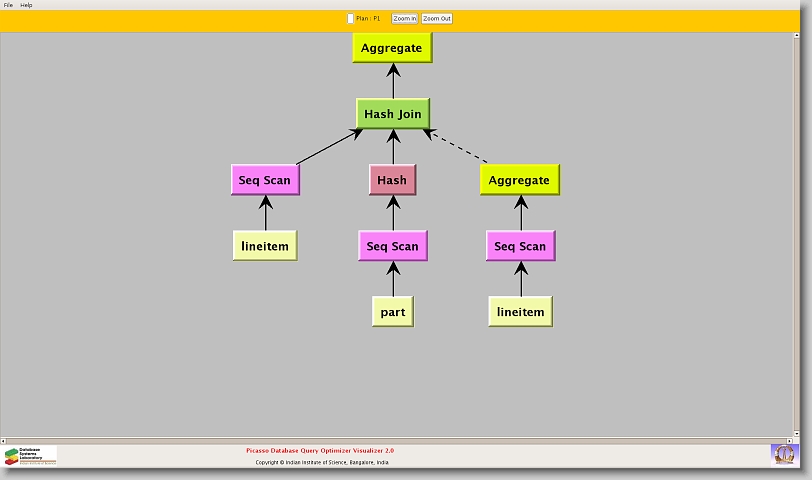Viewport: 812px width, 480px height.
Task: Select the Aggregate node below Hash Join
Action: (x=519, y=180)
